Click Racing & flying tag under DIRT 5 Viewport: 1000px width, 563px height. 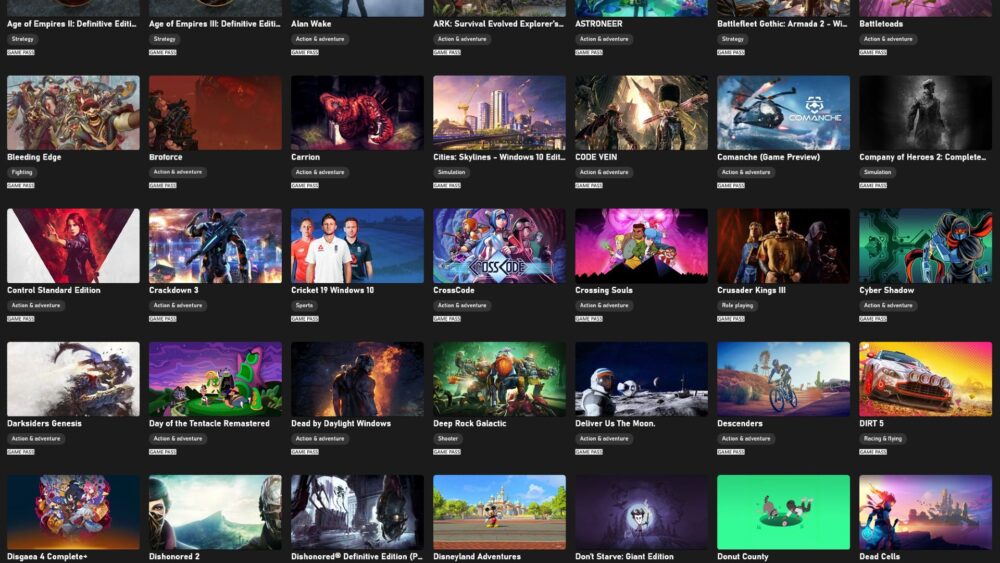[x=883, y=439]
